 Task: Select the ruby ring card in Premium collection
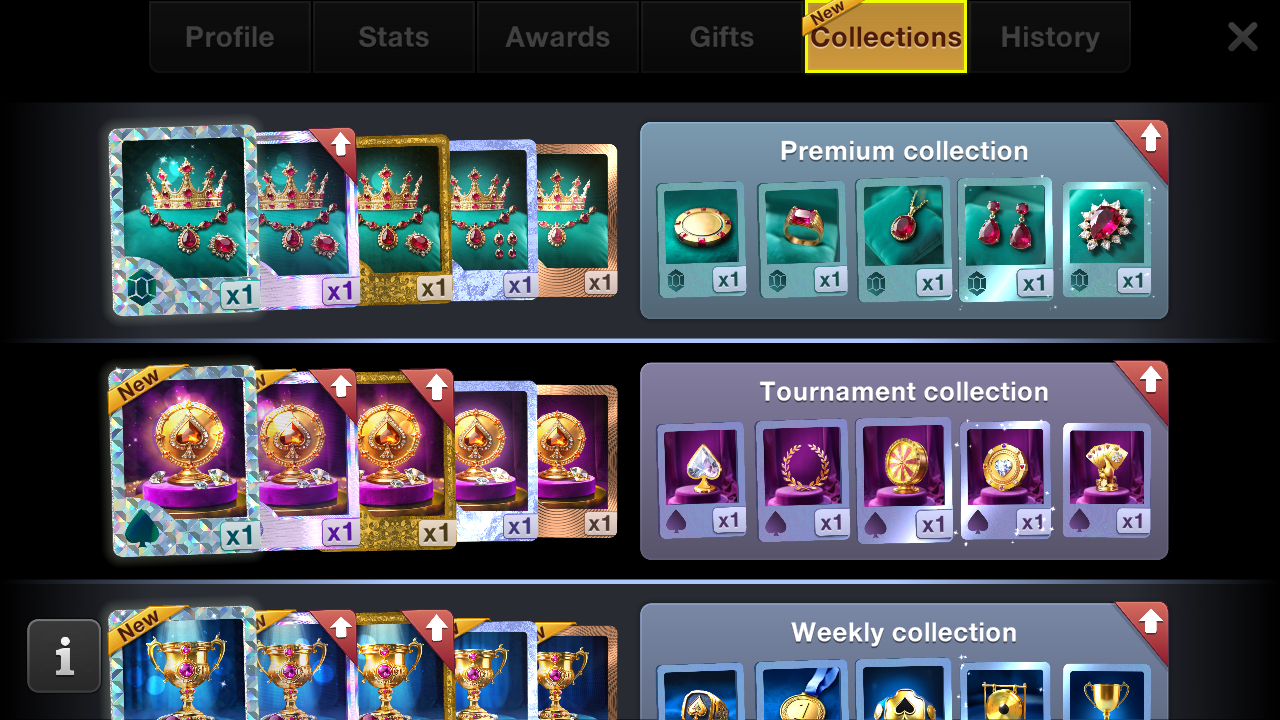[x=802, y=240]
